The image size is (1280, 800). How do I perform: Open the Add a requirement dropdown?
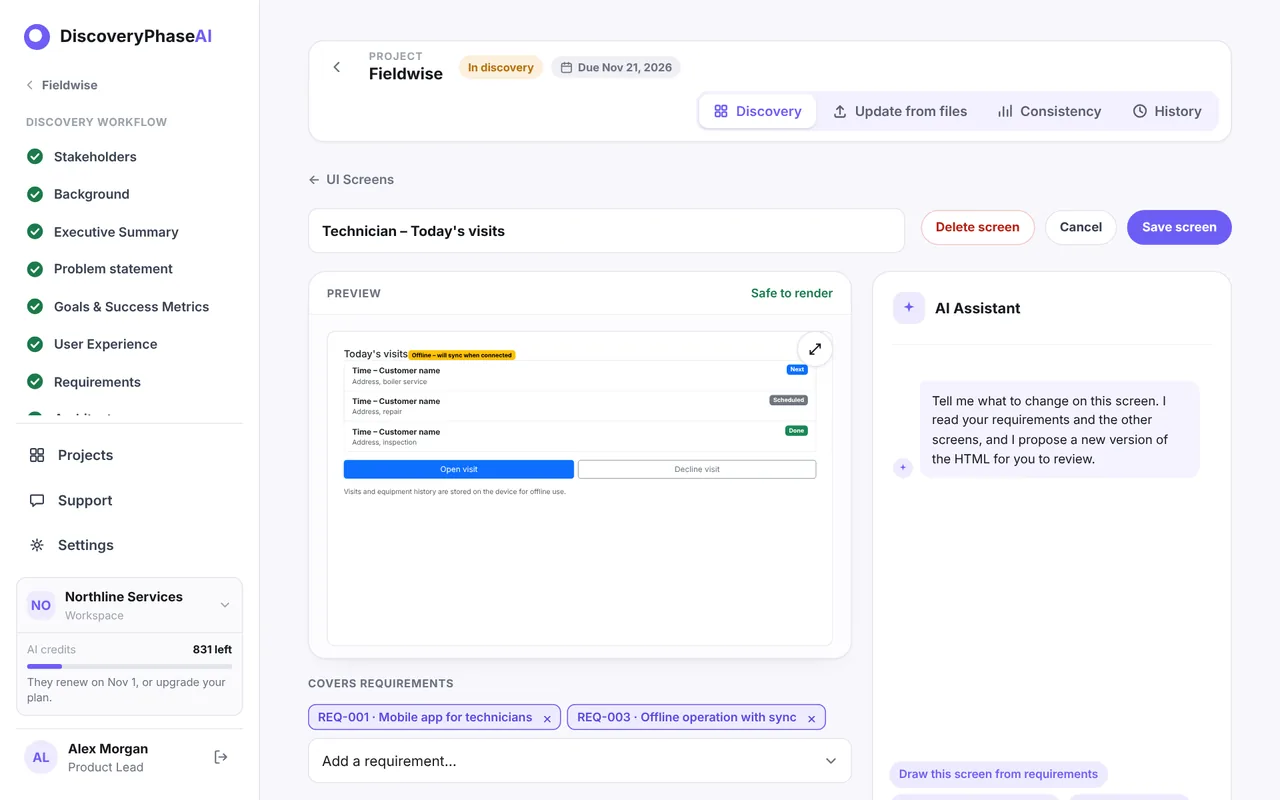click(x=580, y=761)
